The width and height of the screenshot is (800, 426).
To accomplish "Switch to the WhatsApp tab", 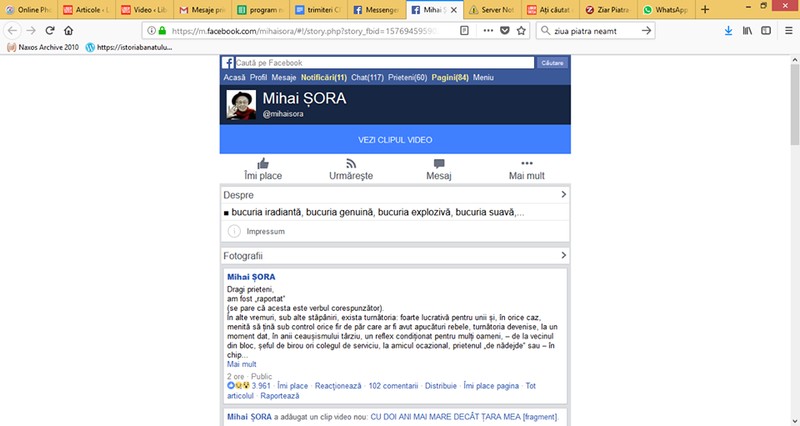I will [x=666, y=10].
